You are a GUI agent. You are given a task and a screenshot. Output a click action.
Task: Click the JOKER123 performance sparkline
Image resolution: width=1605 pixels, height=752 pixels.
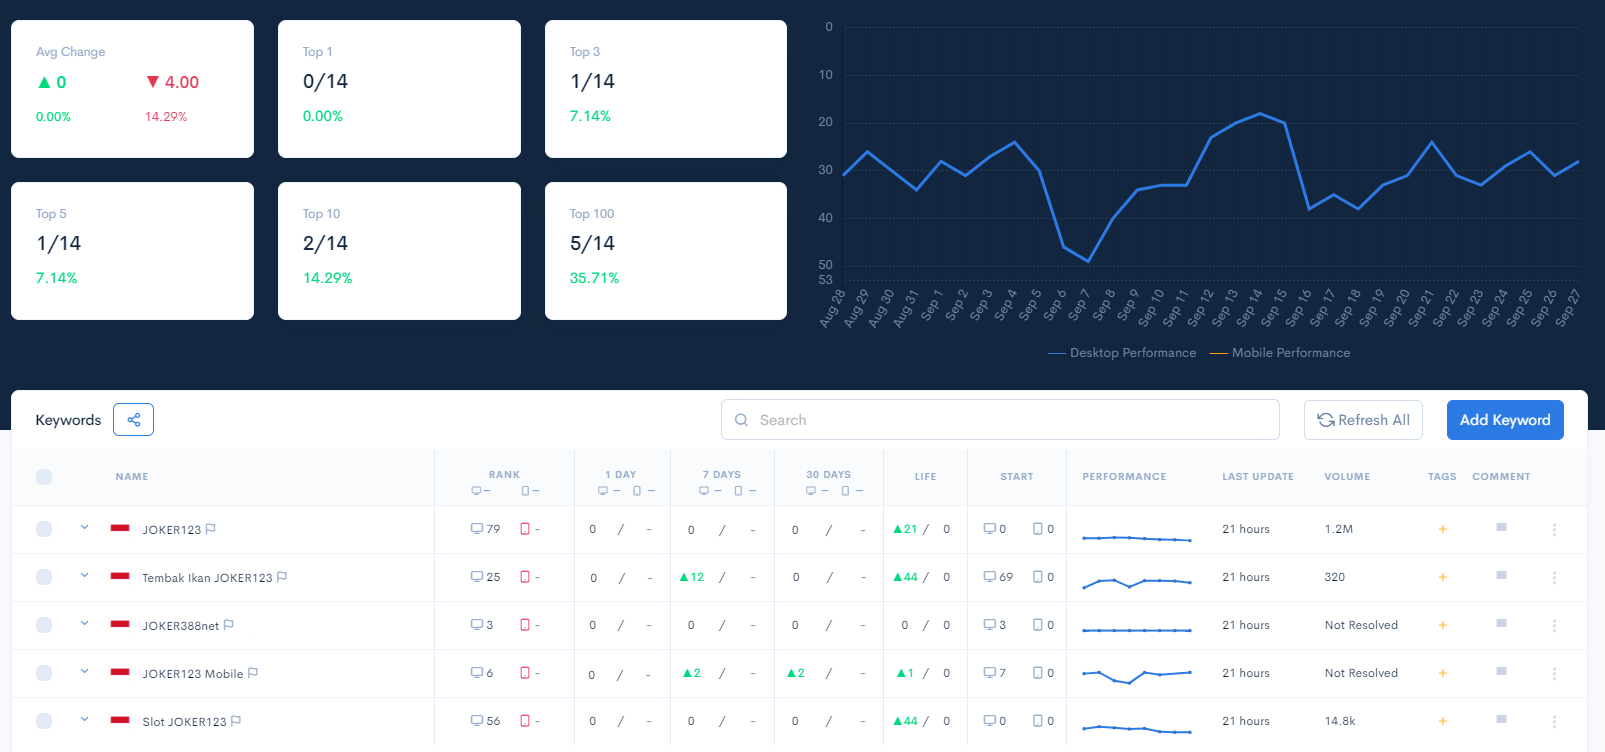coord(1136,538)
